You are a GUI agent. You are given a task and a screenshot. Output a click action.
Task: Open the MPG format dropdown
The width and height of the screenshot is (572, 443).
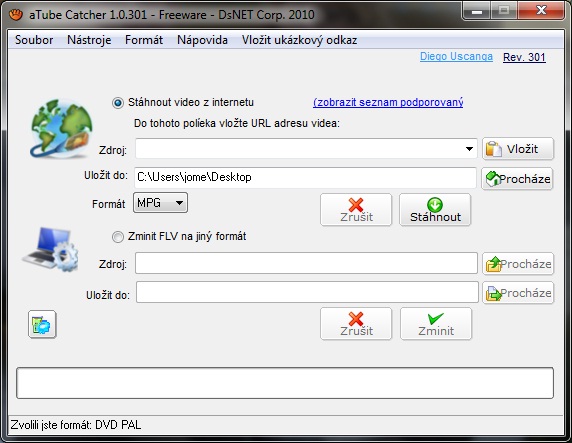tap(161, 203)
